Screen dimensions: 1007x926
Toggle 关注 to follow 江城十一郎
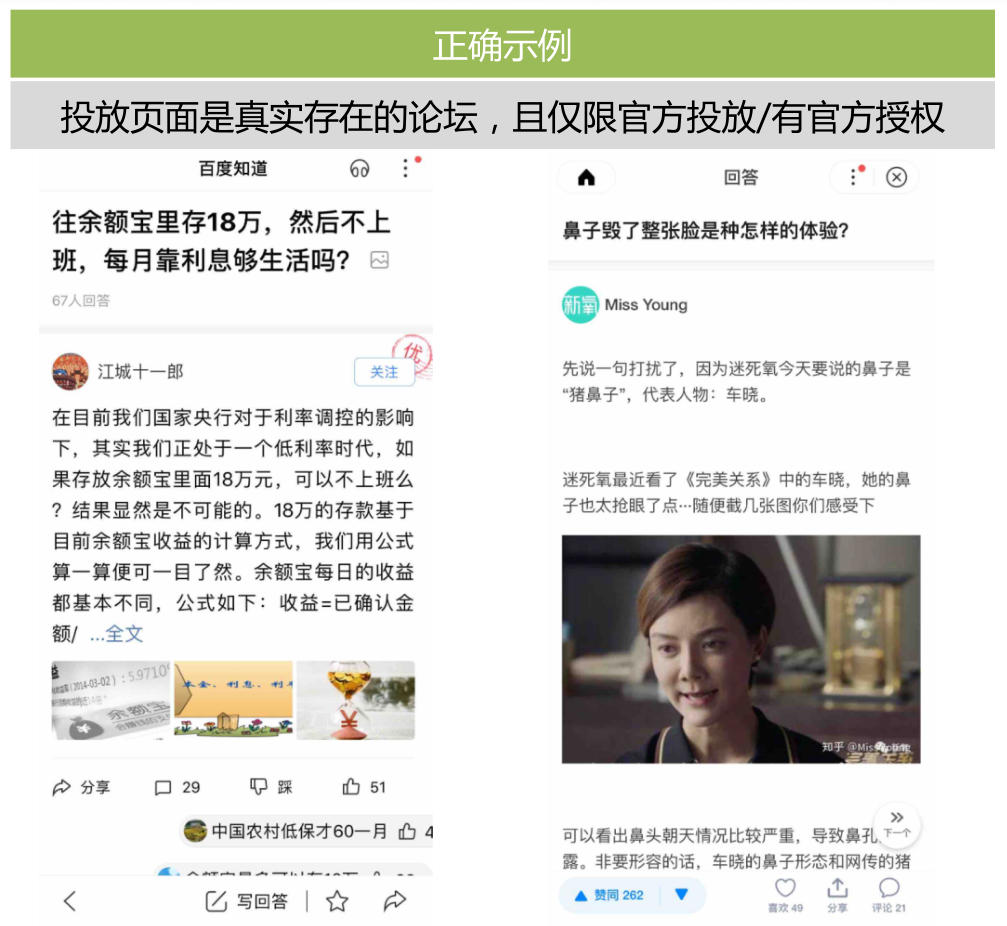click(x=384, y=372)
